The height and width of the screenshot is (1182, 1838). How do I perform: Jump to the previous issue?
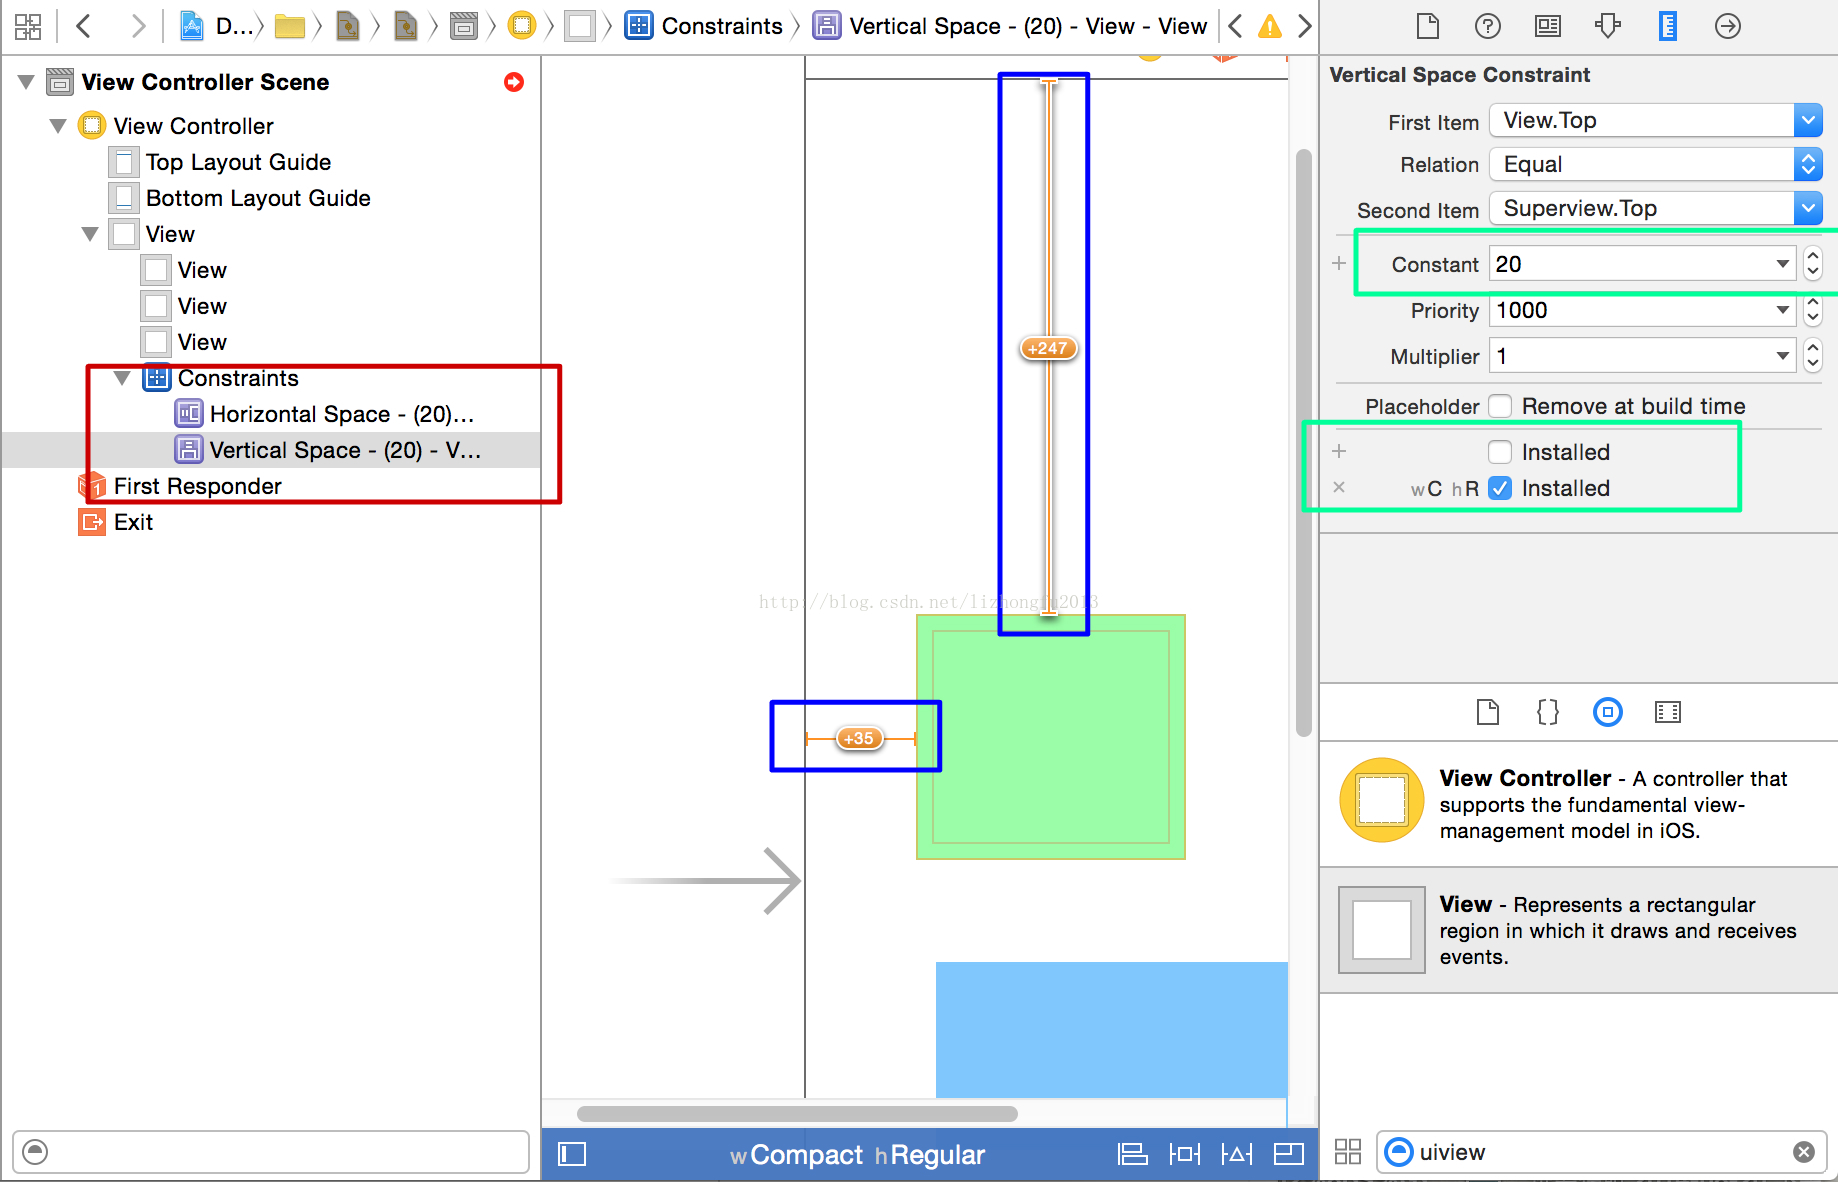point(1236,26)
